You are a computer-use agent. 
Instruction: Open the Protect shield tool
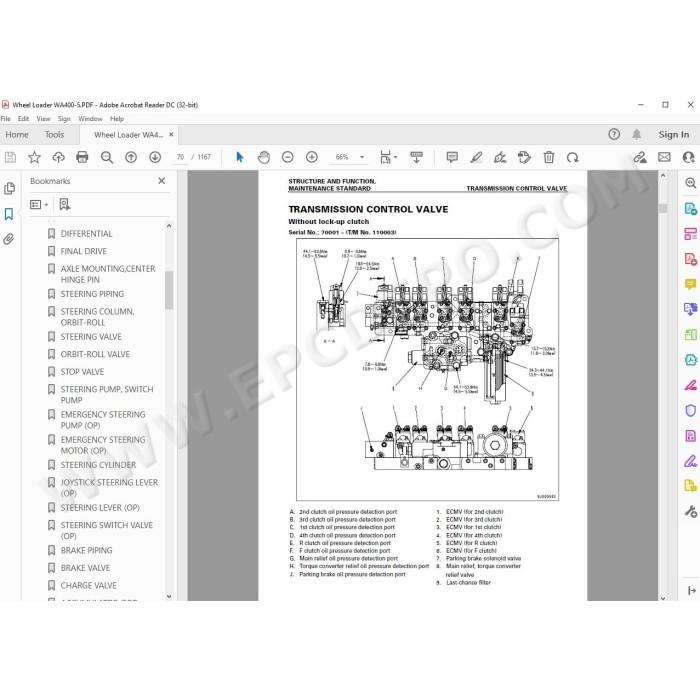point(690,410)
